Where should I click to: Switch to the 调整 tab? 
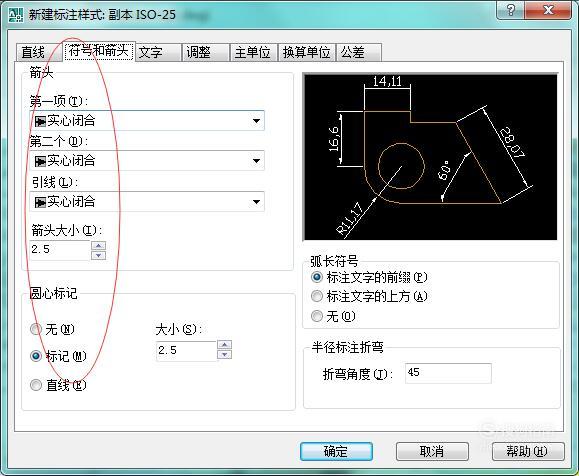[x=206, y=52]
